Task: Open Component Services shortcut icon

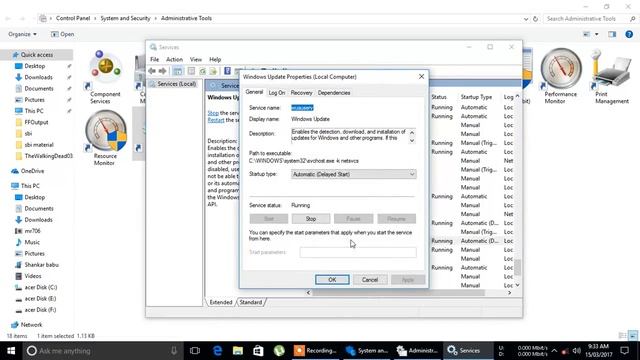Action: point(105,69)
